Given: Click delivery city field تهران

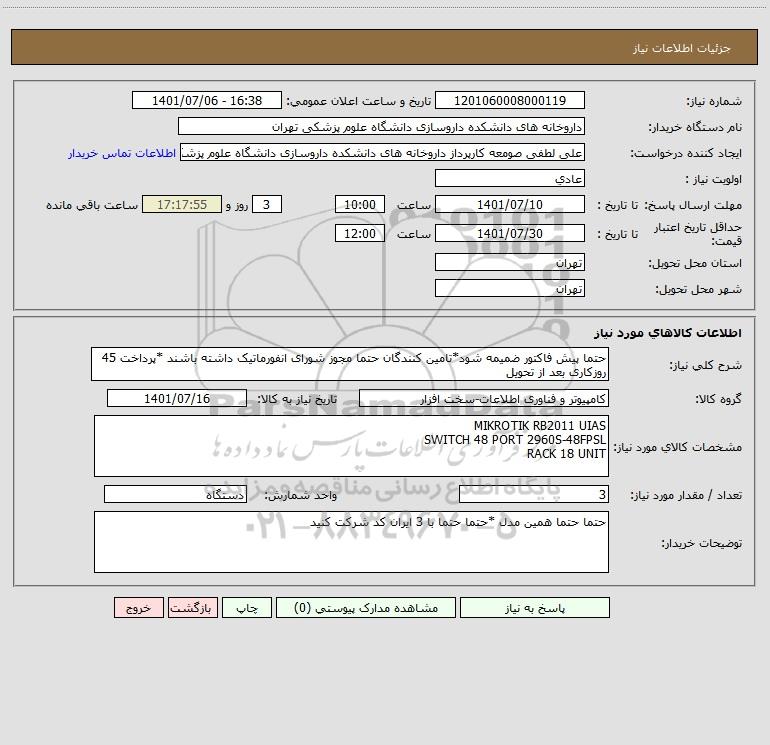Looking at the screenshot, I should (x=510, y=288).
